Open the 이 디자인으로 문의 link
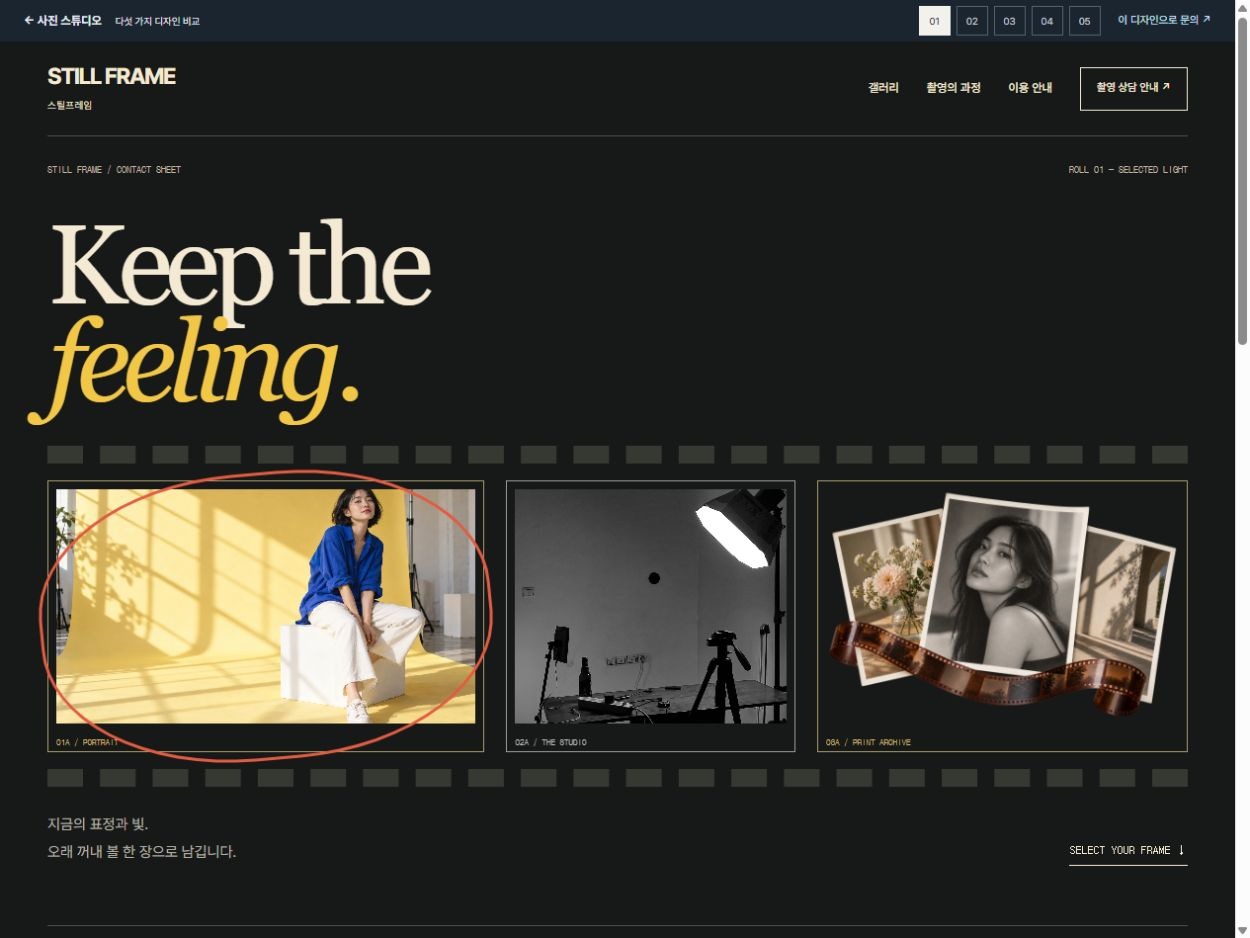Viewport: 1250px width, 938px height. [x=1164, y=20]
